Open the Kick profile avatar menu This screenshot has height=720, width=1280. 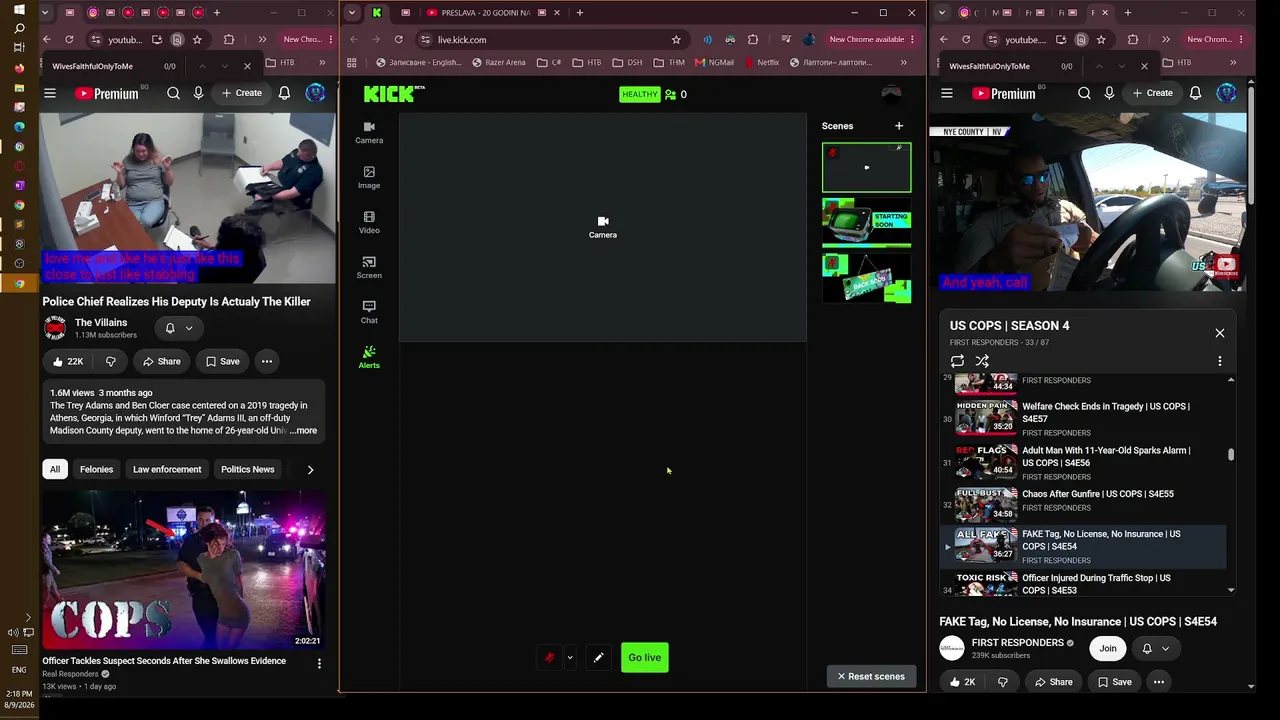pyautogui.click(x=891, y=94)
